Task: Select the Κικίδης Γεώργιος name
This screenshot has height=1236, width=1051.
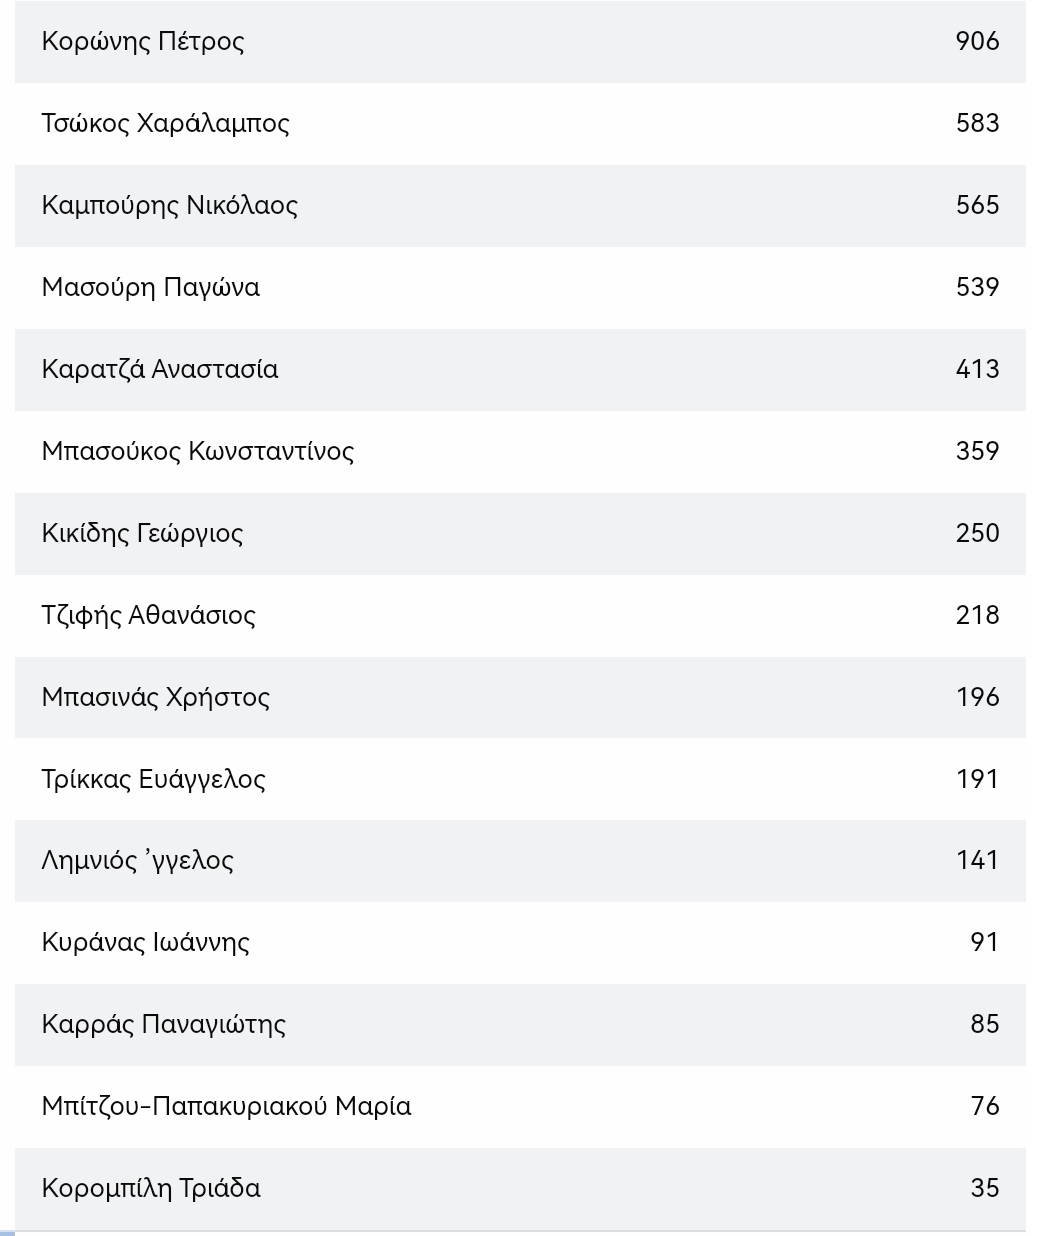Action: click(x=143, y=533)
